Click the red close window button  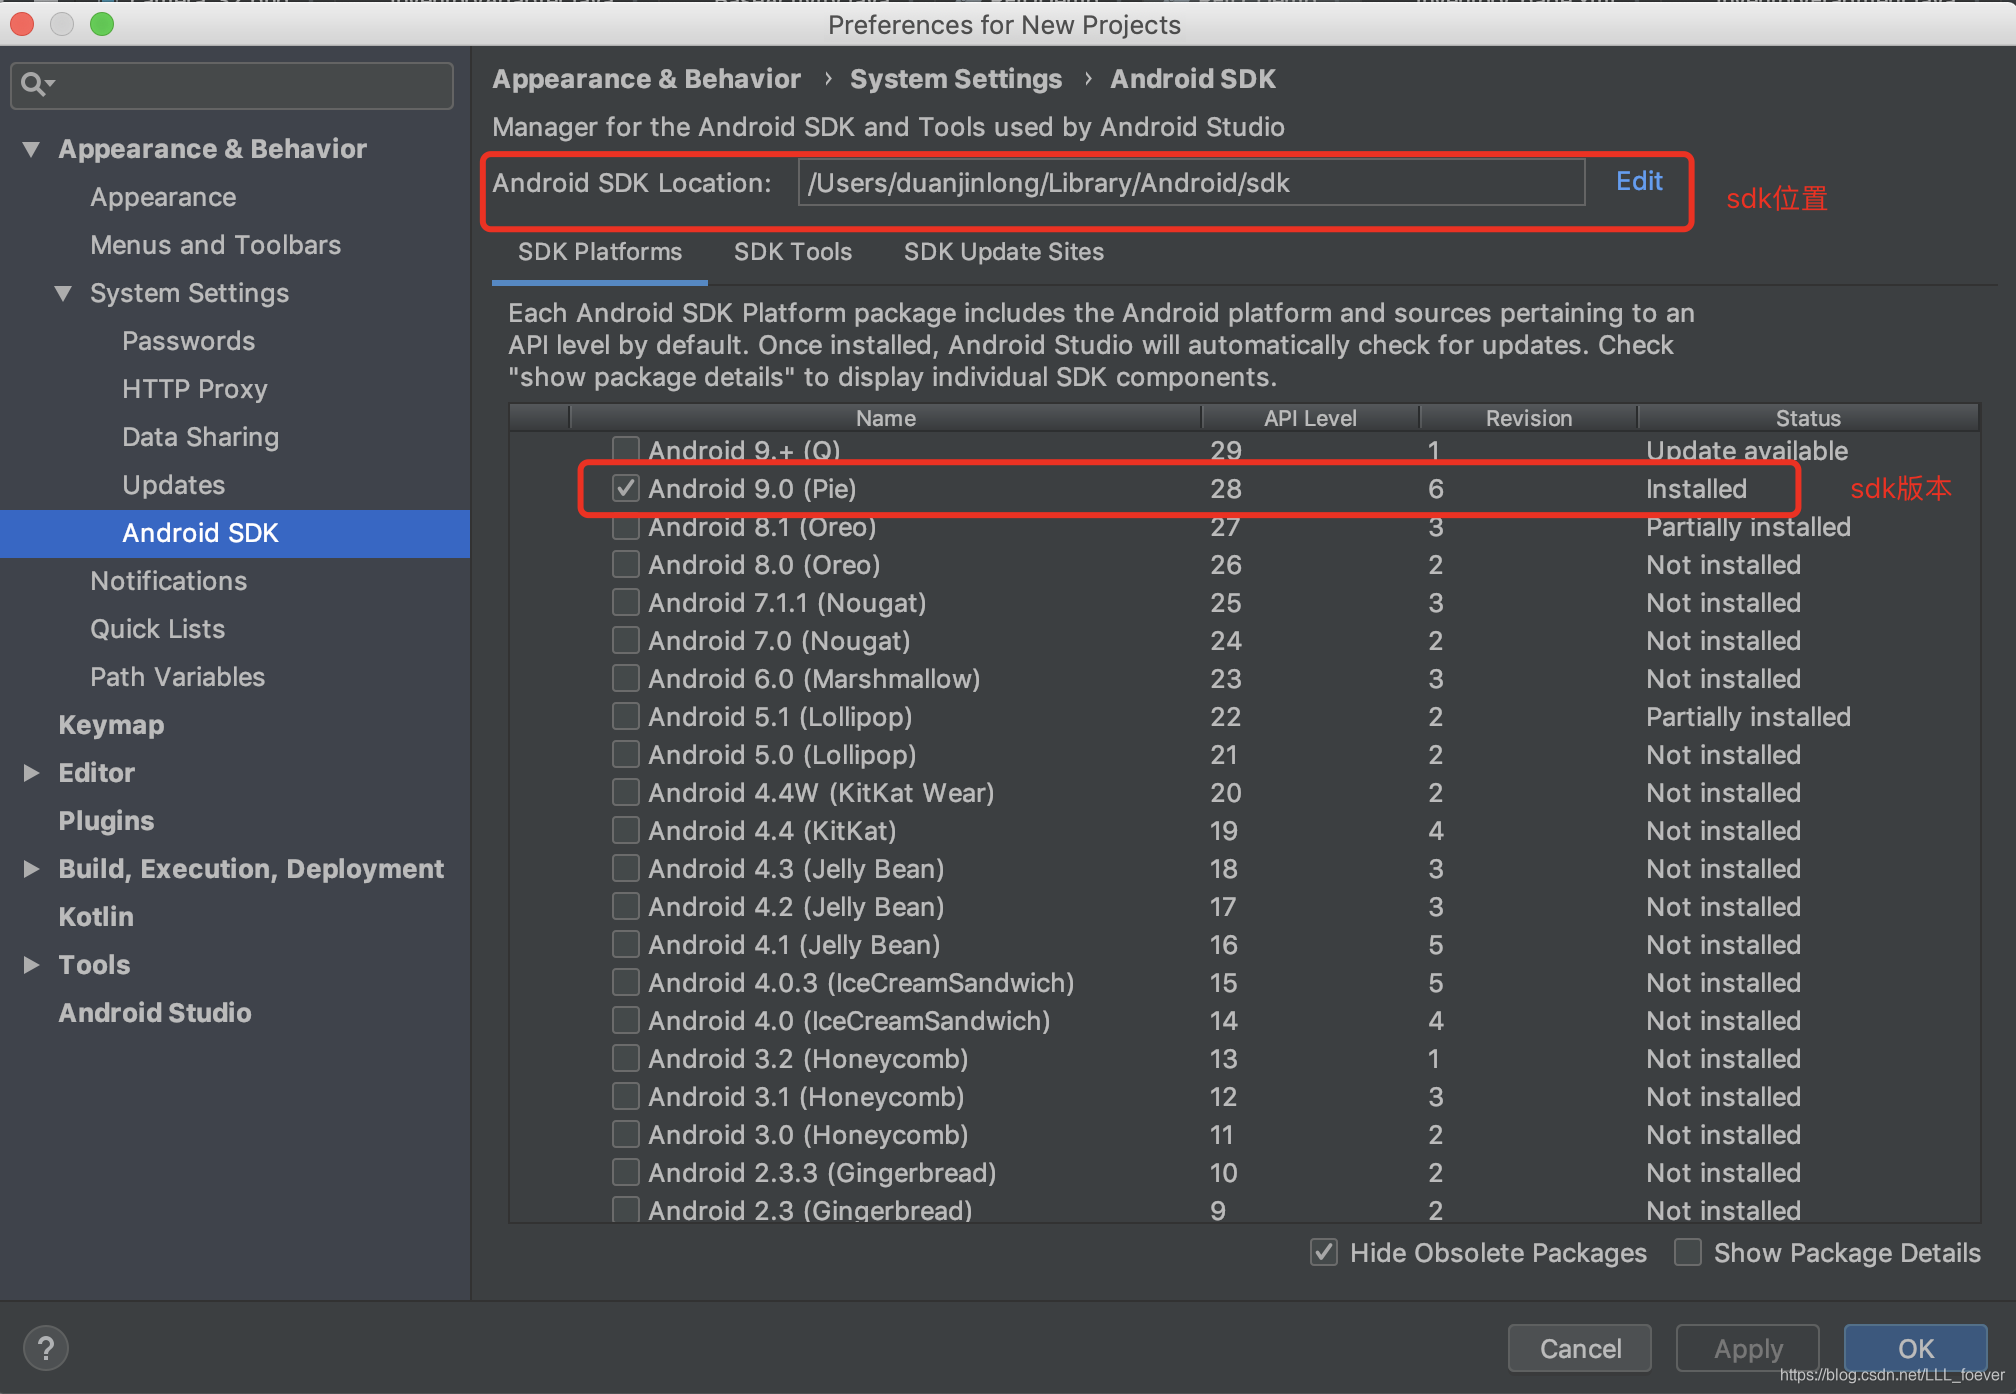(22, 24)
